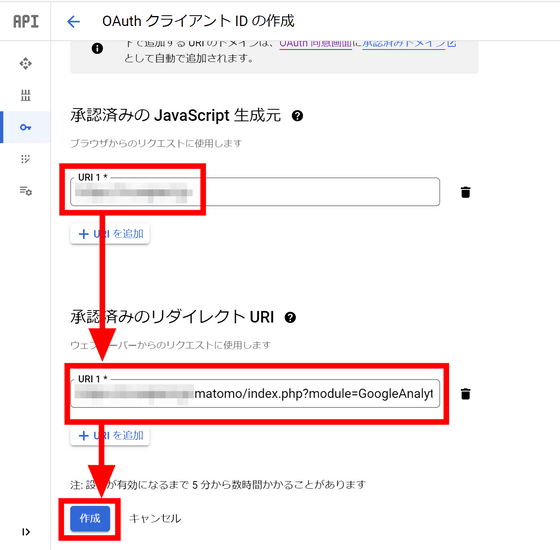
Task: Delete the JavaScript origin URI 1
Action: point(465,192)
